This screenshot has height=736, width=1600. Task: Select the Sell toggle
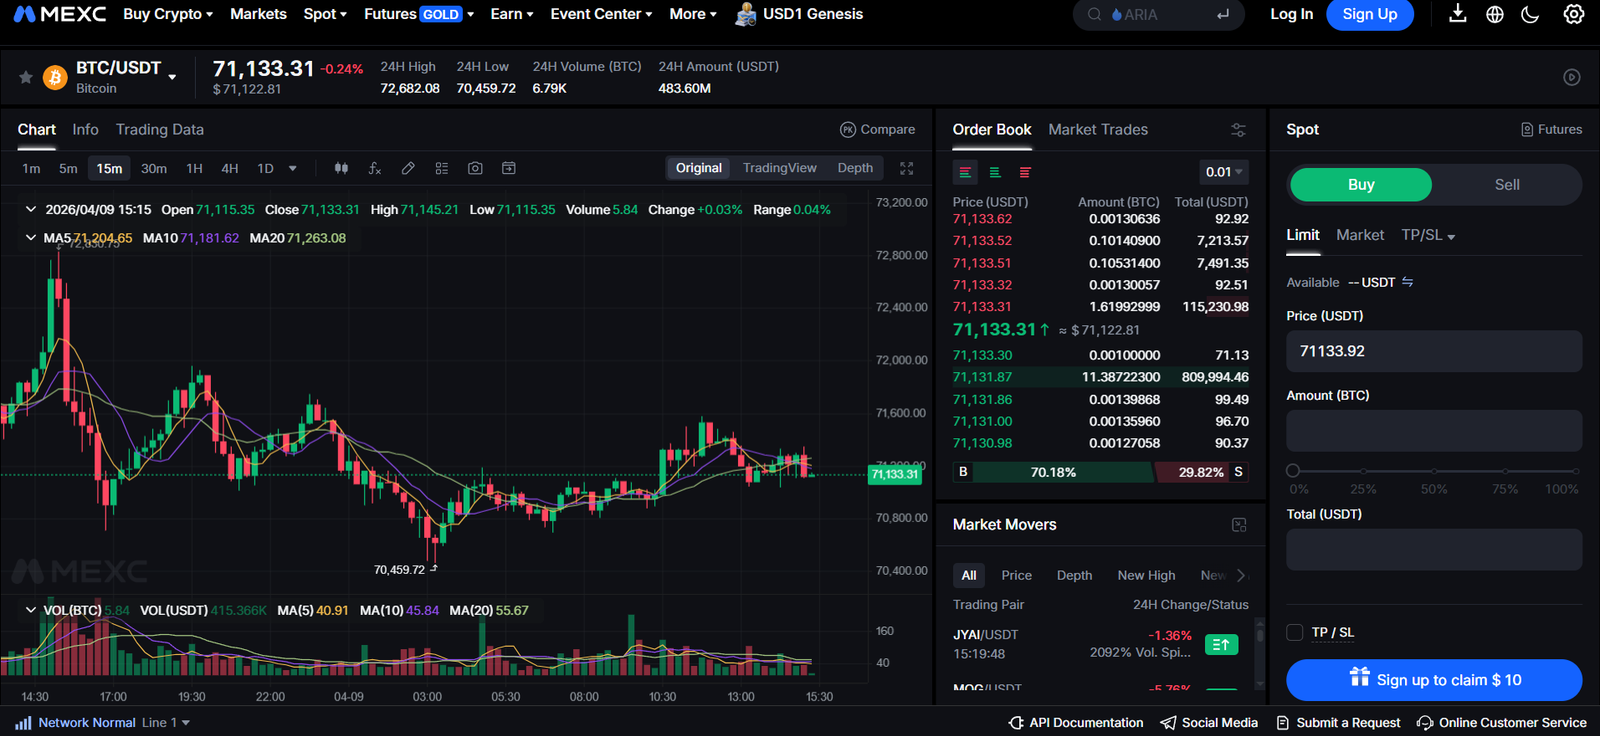tap(1507, 184)
